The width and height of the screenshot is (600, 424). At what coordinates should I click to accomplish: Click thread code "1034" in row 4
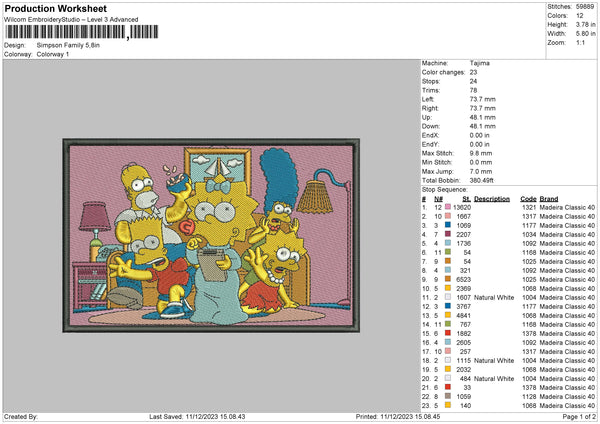point(529,234)
